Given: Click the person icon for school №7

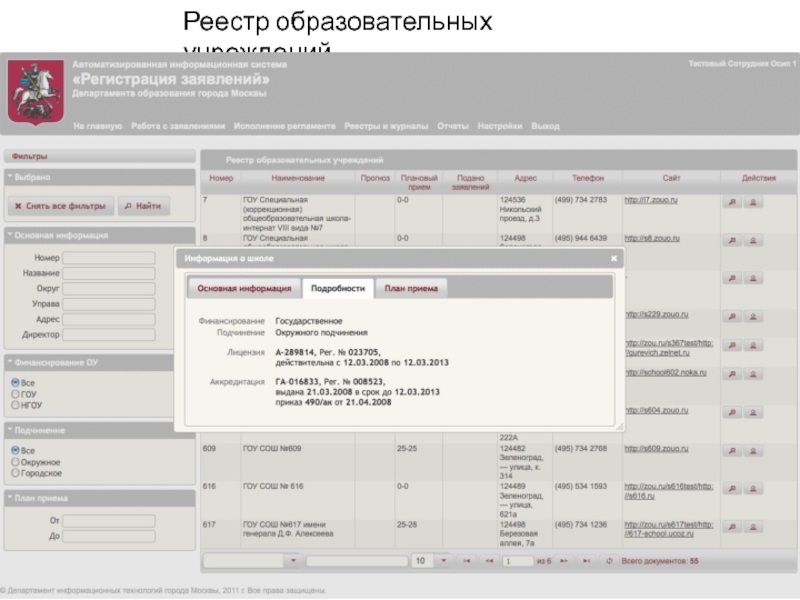Looking at the screenshot, I should coord(753,201).
